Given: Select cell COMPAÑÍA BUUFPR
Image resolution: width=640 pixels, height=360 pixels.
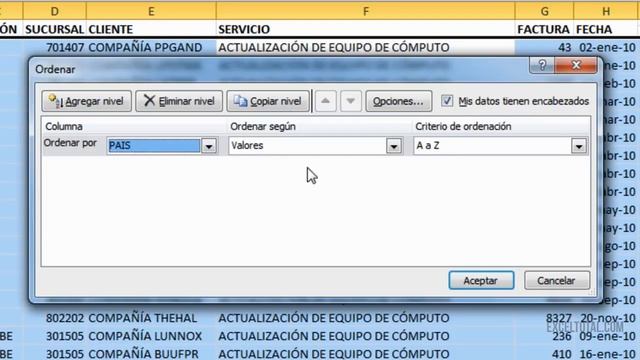Looking at the screenshot, I should tap(151, 353).
